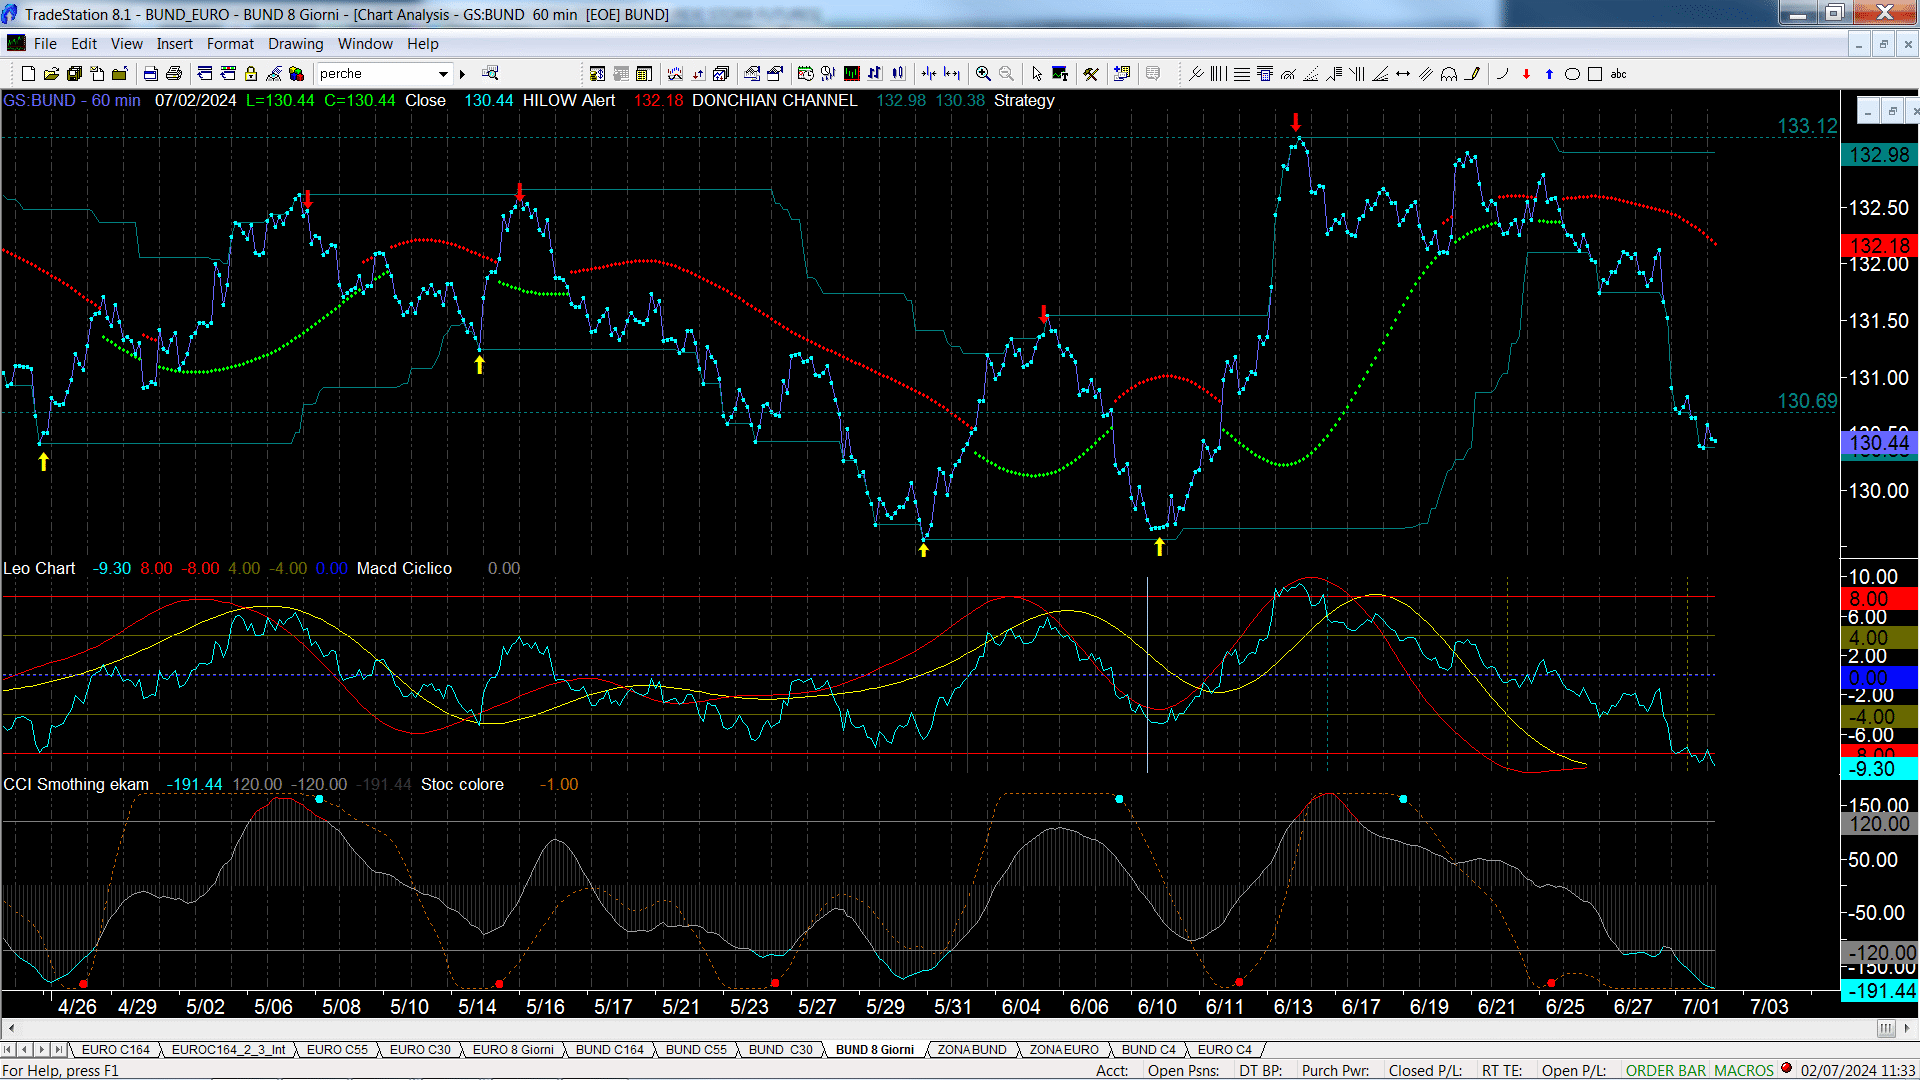This screenshot has width=1920, height=1080.
Task: Click MACROS in status bar
Action: tap(1743, 1071)
